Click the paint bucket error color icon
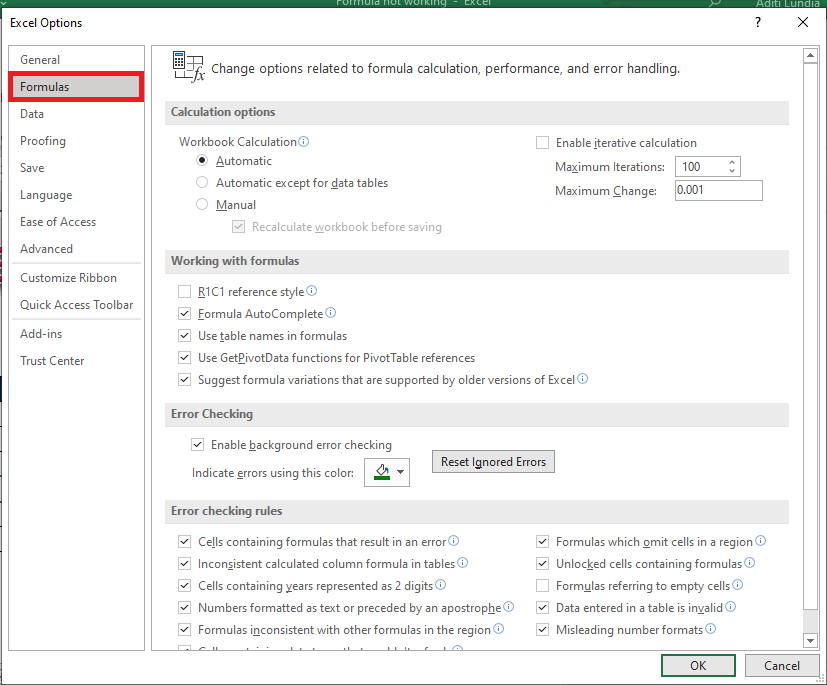The image size is (827, 685). tap(382, 471)
